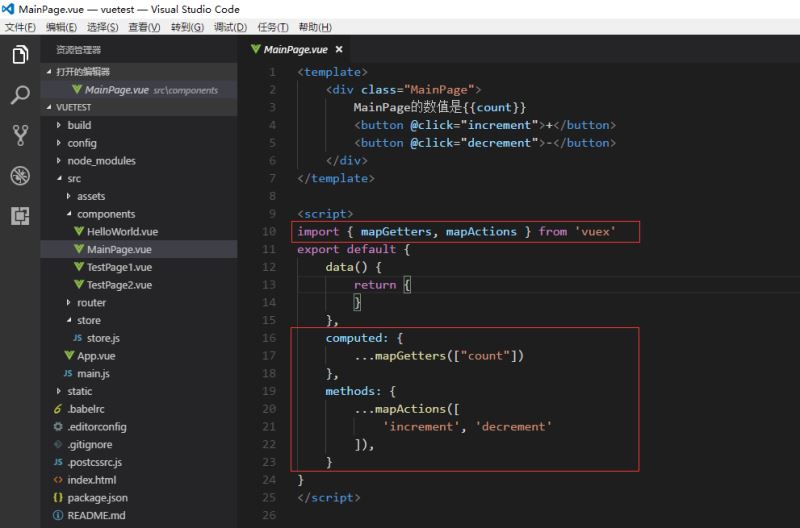This screenshot has height=528, width=800.
Task: Click the JS icon beside main.js
Action: [x=68, y=373]
